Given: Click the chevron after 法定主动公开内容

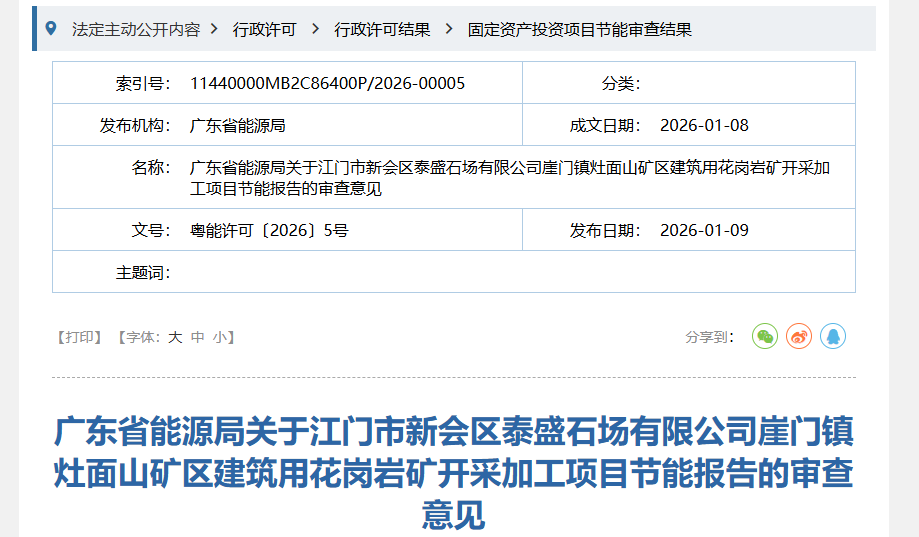Looking at the screenshot, I should click(x=212, y=30).
